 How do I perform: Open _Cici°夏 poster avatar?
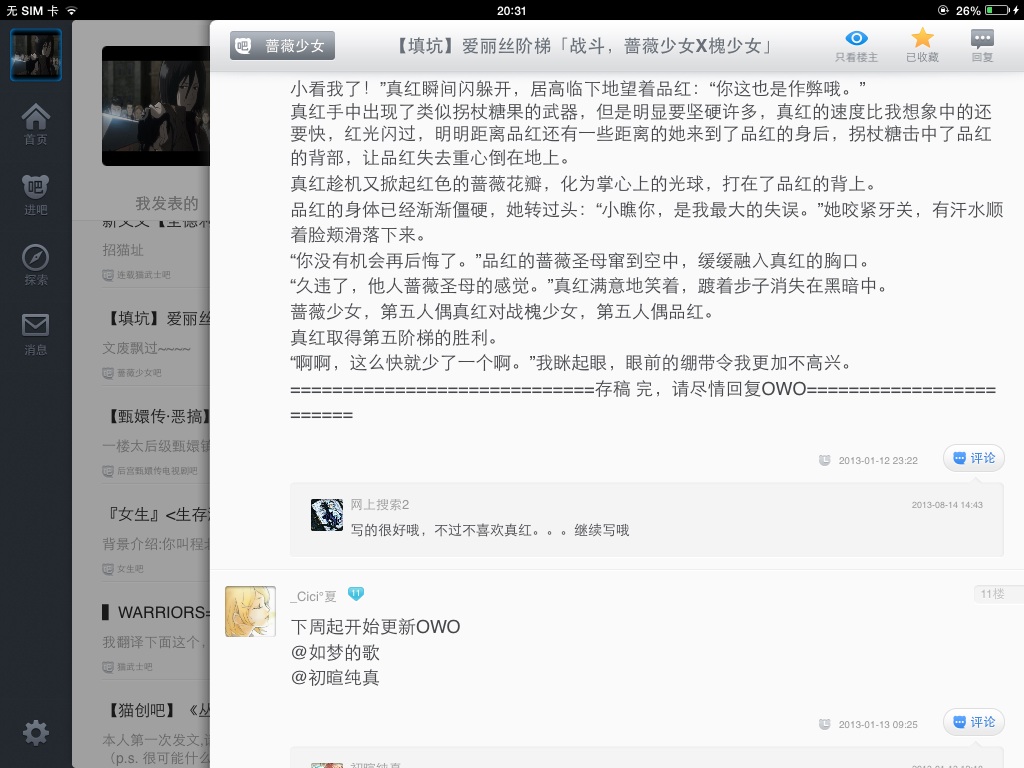pos(250,611)
